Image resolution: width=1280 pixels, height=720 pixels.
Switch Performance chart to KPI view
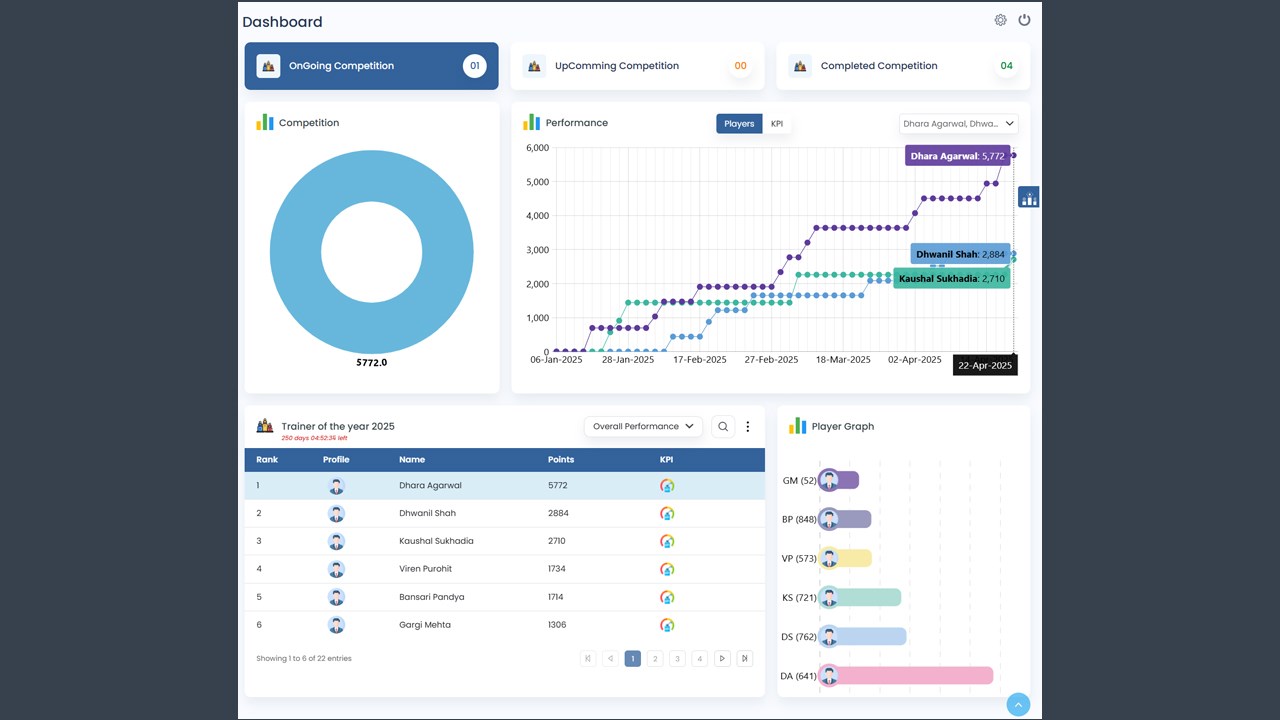click(777, 124)
